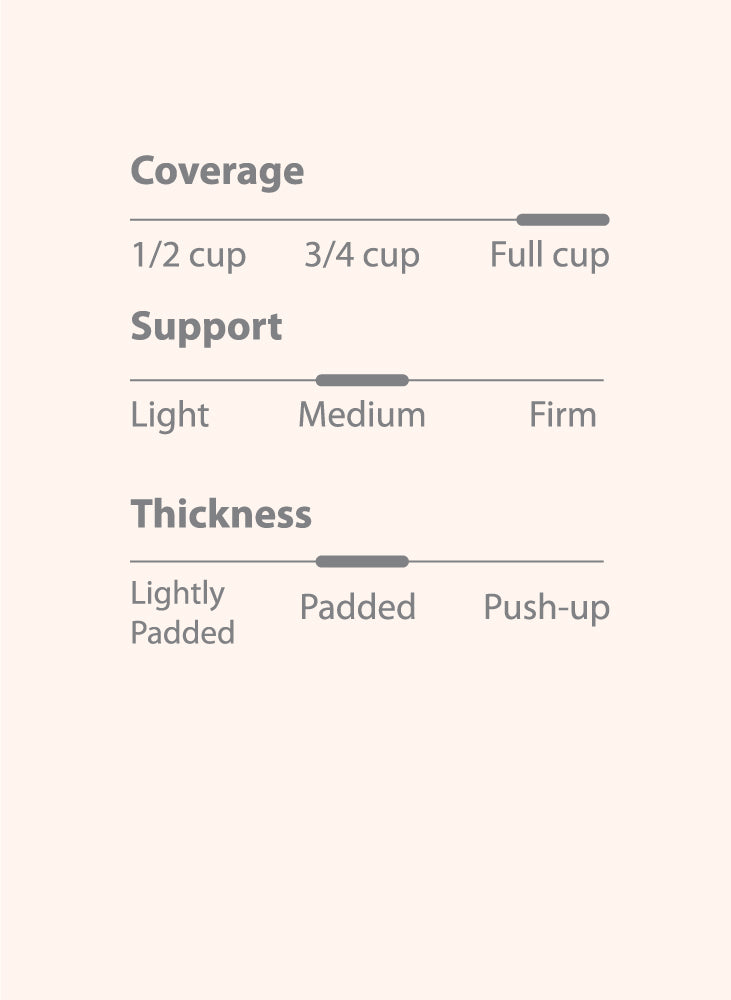This screenshot has width=731, height=1000.
Task: Choose the Medium support label text
Action: coord(361,415)
